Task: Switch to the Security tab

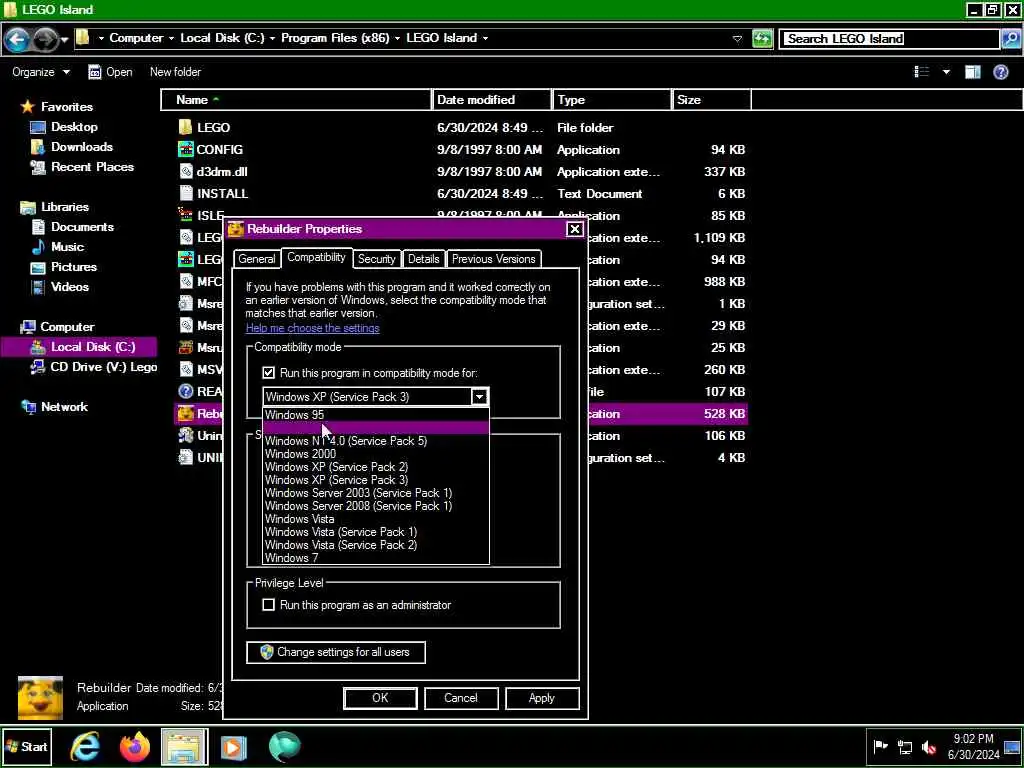Action: 377,259
